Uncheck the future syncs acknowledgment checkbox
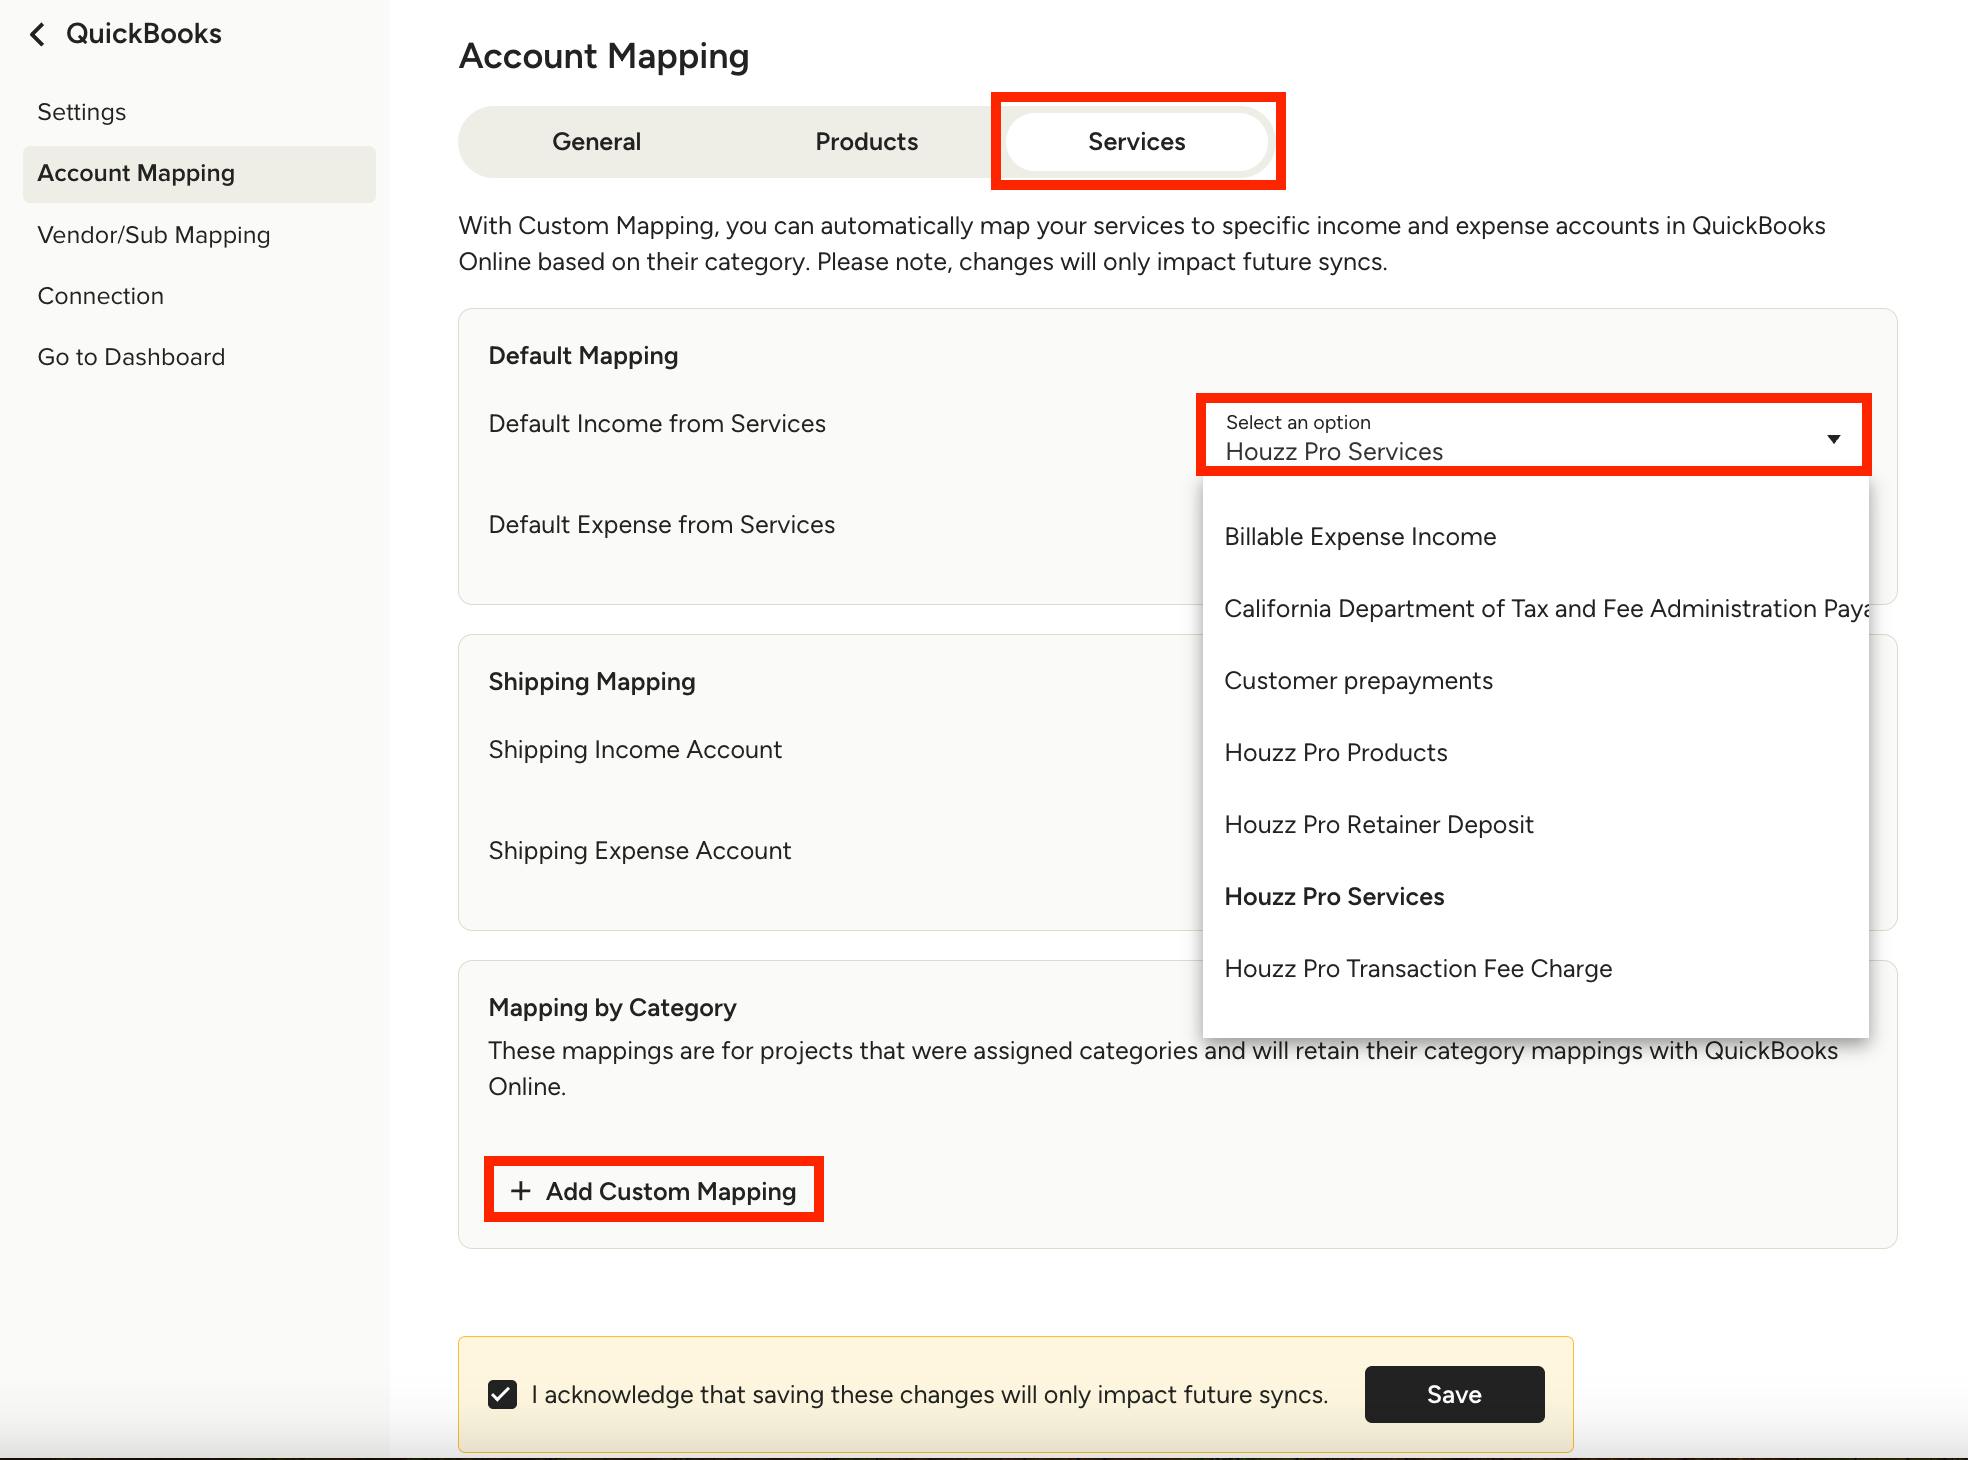Image resolution: width=1968 pixels, height=1460 pixels. (502, 1394)
